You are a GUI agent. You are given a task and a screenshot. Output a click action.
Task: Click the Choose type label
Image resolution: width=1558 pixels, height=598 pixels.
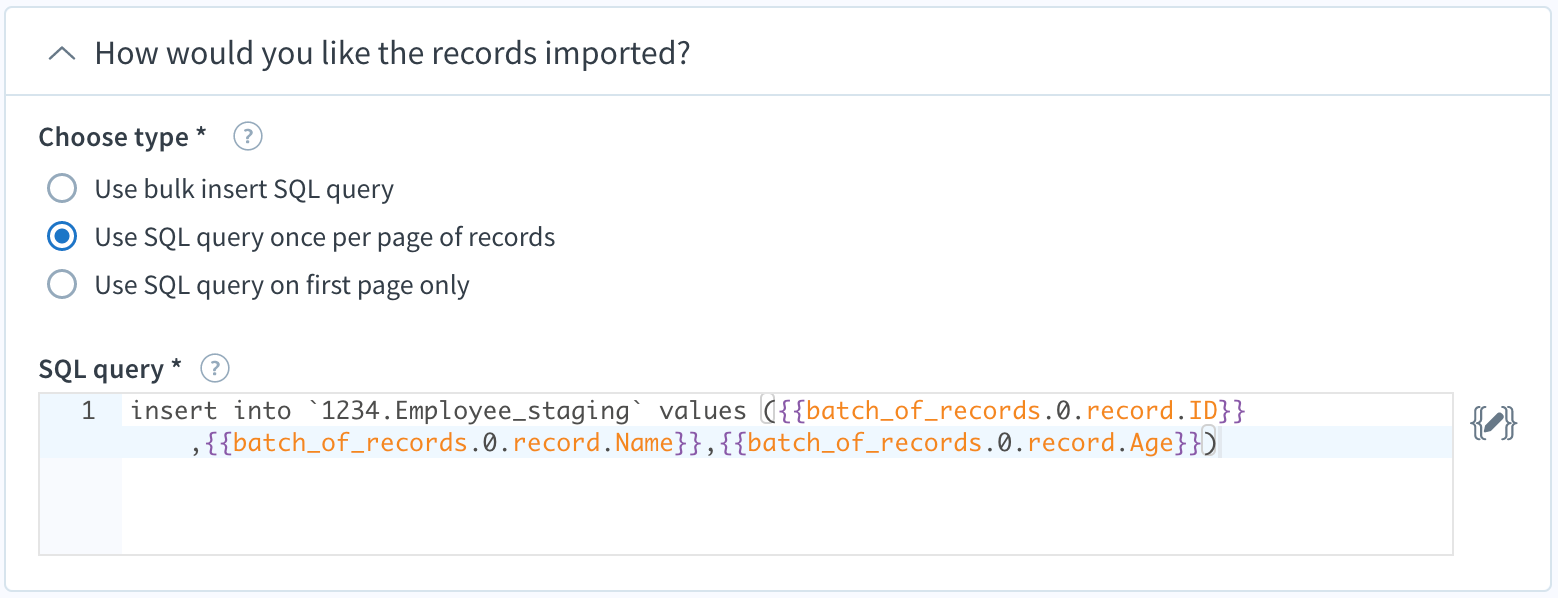113,136
